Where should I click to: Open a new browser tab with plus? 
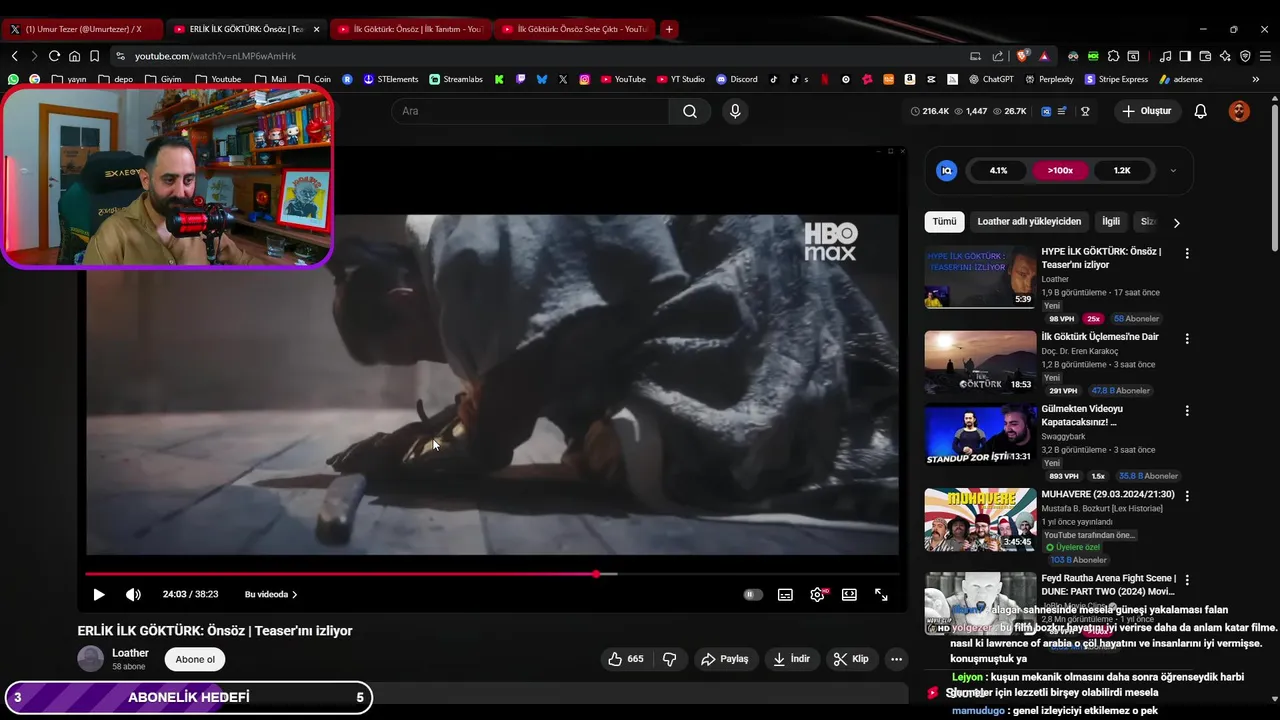coord(669,29)
